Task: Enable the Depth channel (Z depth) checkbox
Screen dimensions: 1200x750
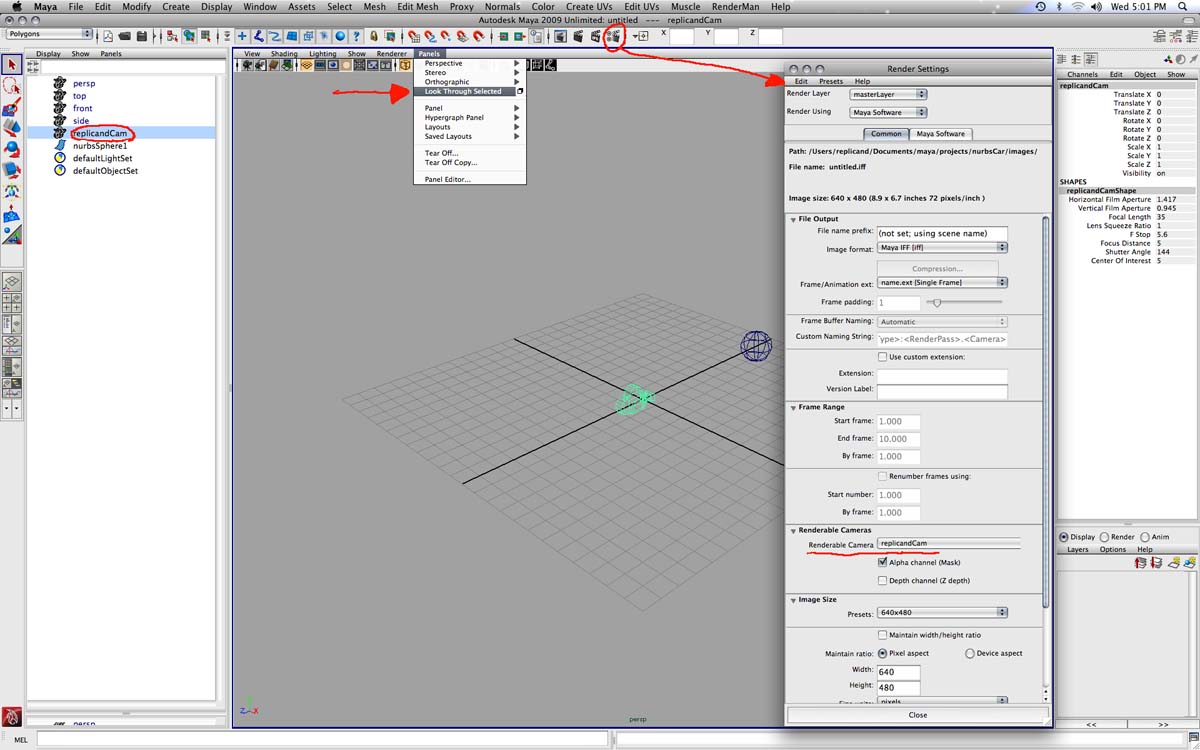Action: (x=882, y=580)
